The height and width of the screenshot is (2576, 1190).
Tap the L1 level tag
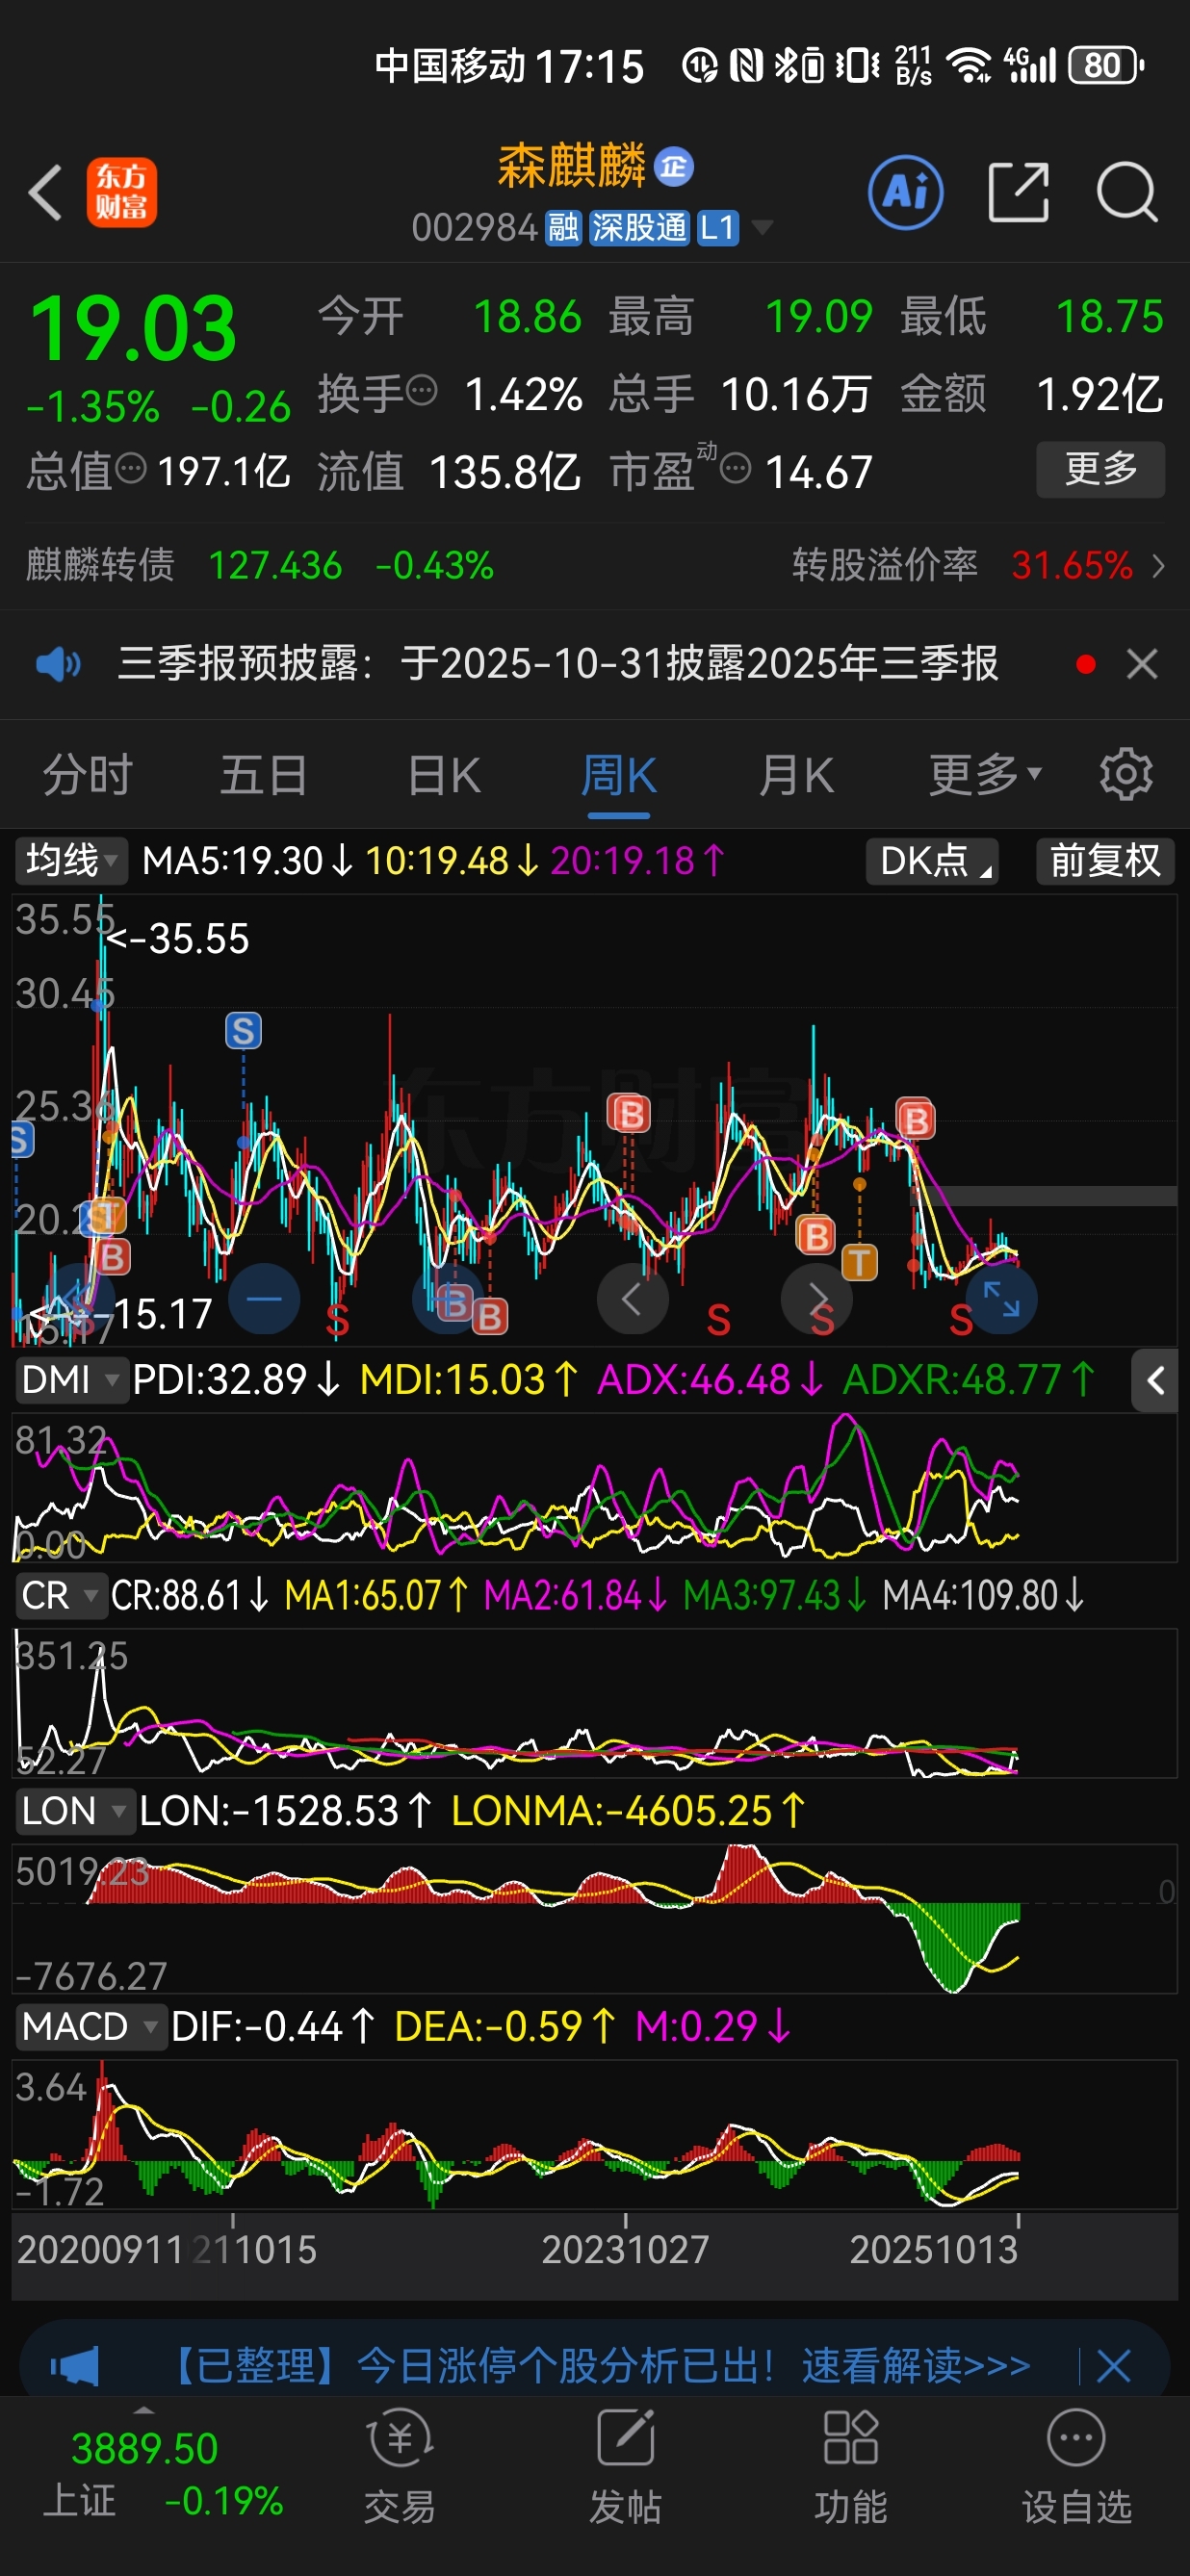coord(717,228)
